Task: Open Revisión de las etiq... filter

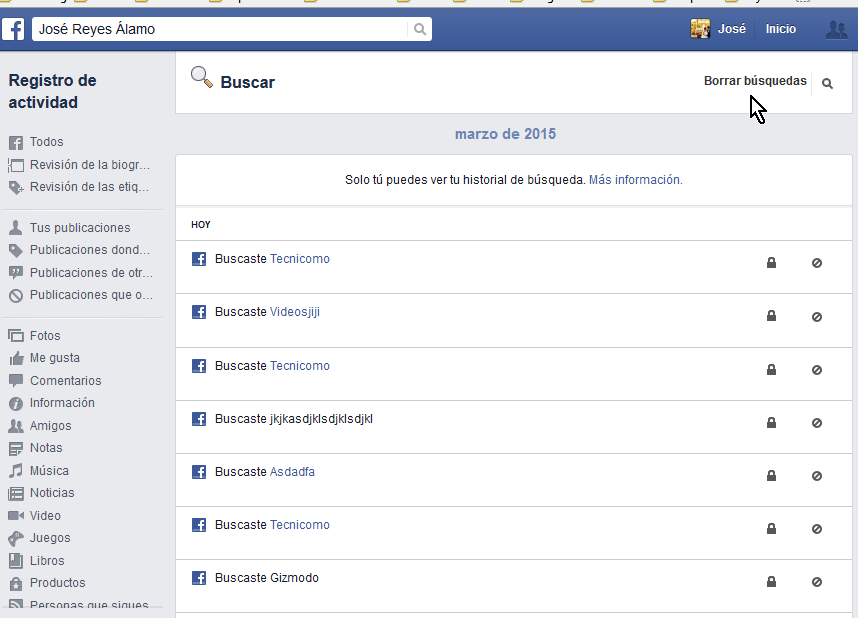Action: (89, 187)
